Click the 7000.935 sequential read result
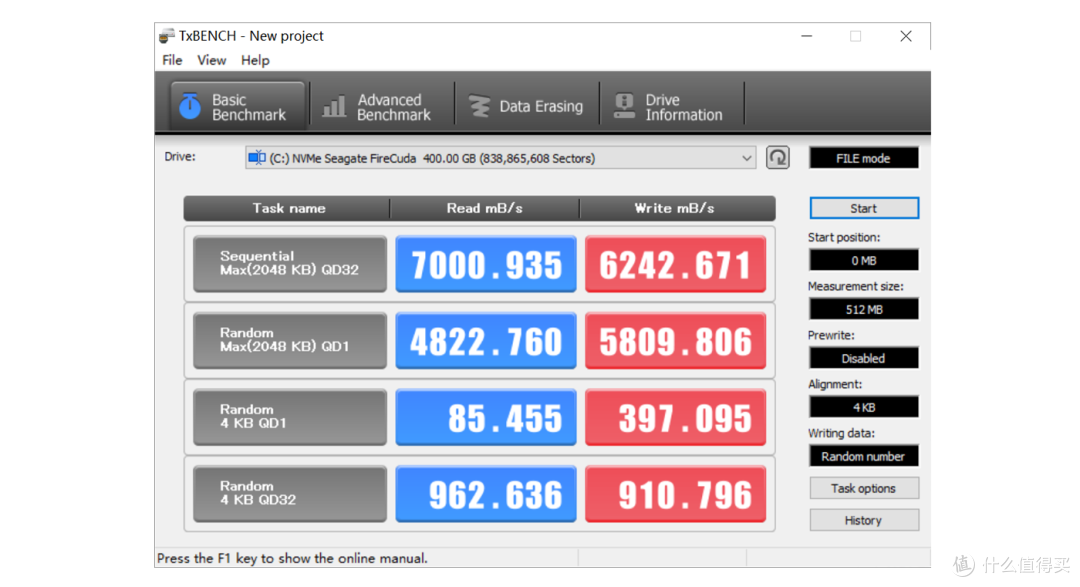Screen dimensions: 1080x587 486,264
